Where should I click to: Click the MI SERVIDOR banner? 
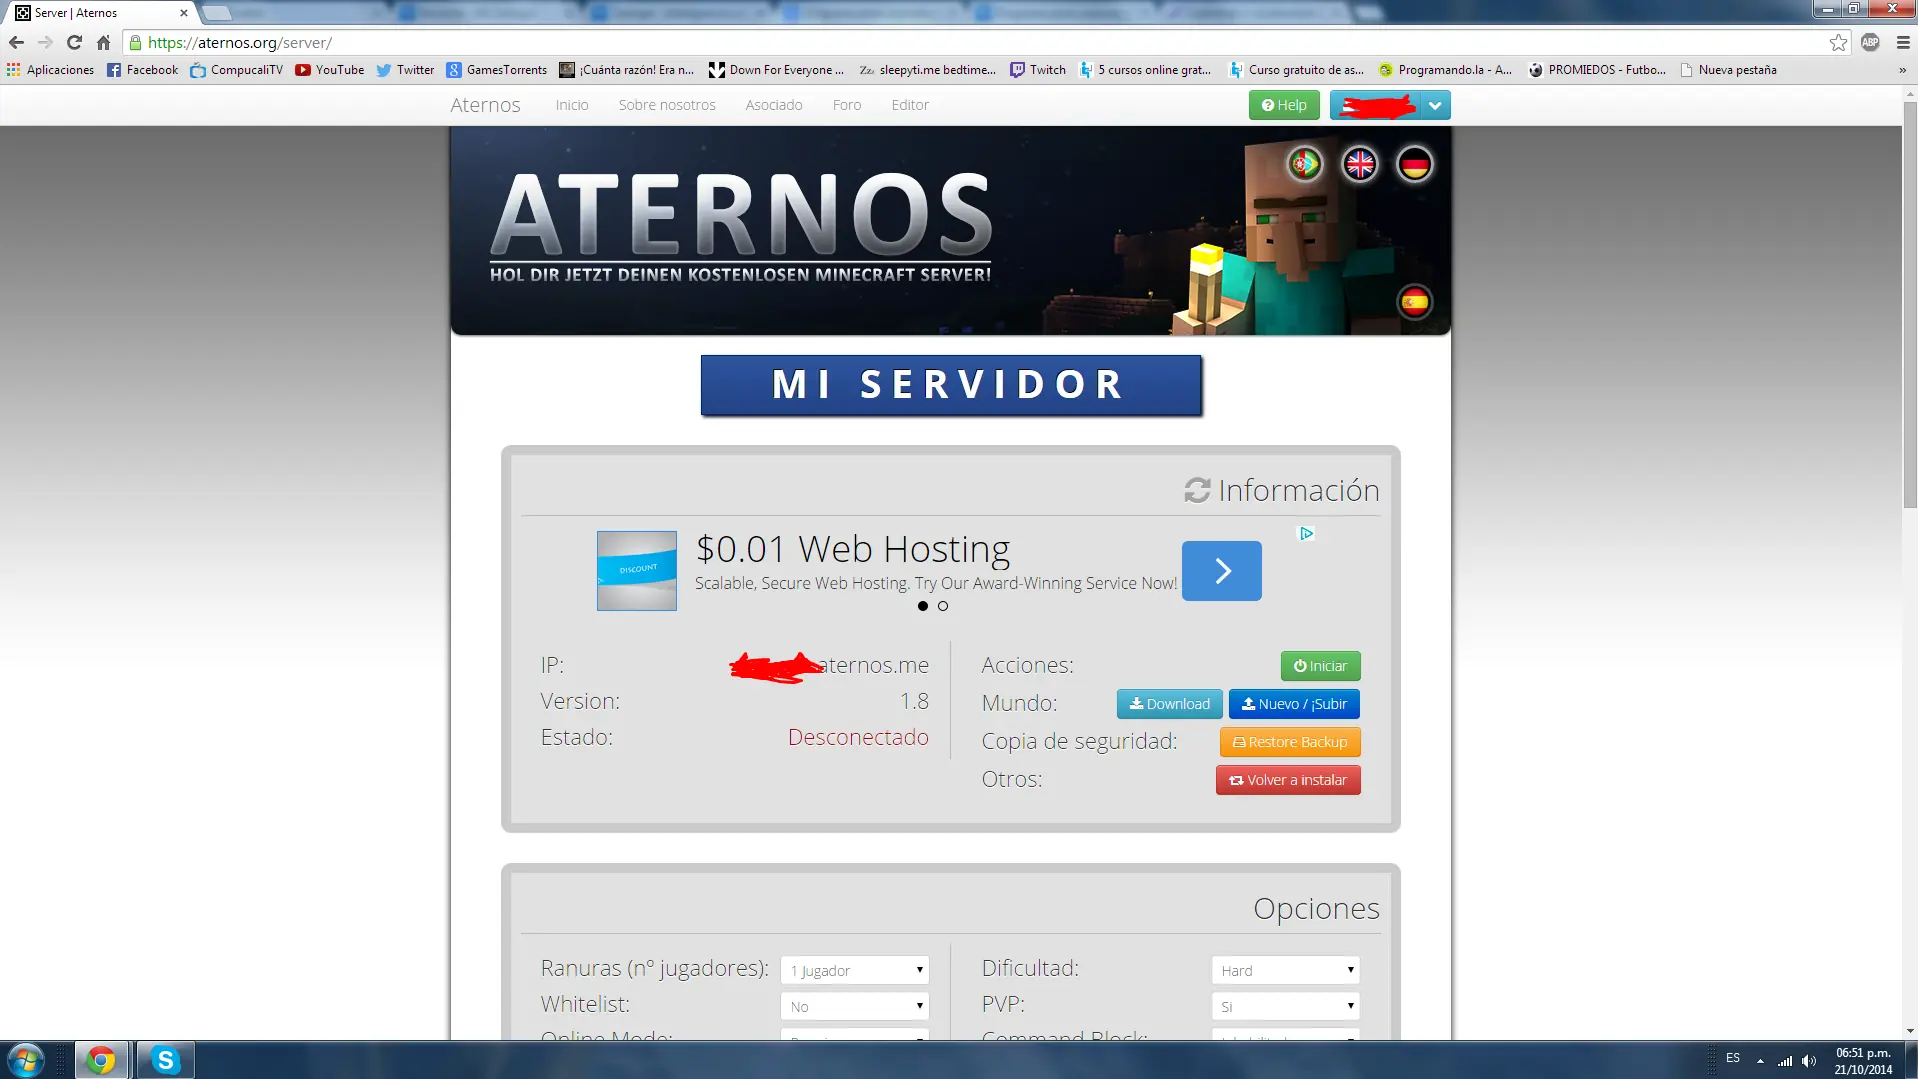[x=951, y=385]
